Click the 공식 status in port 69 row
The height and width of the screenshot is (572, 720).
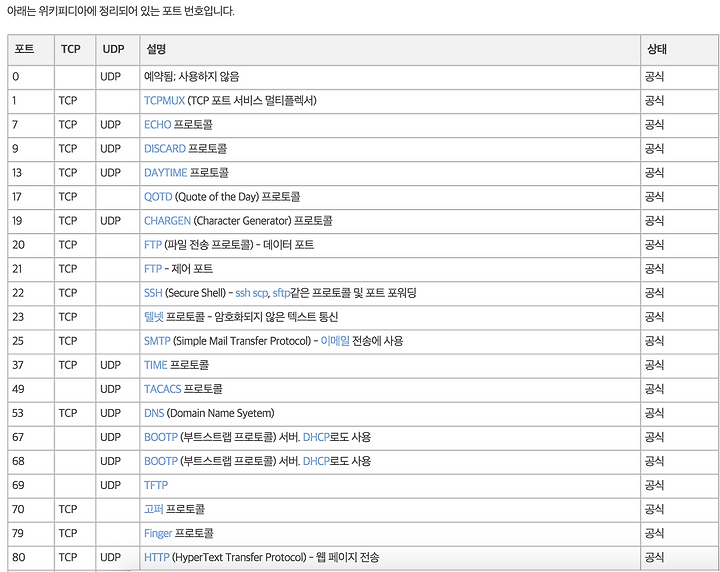tap(654, 485)
